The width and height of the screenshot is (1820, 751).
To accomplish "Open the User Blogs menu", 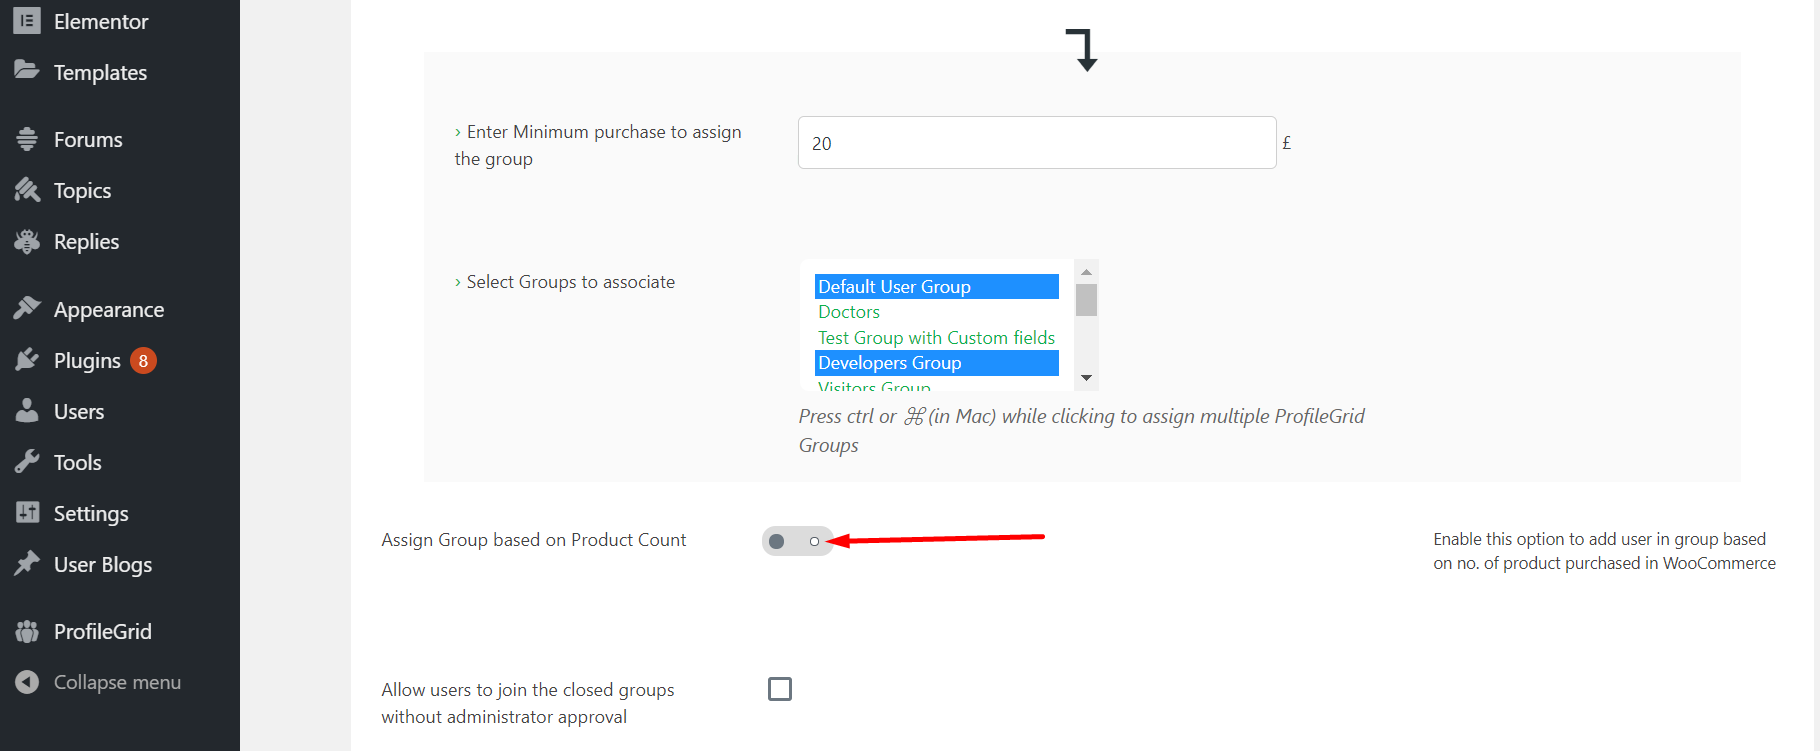I will click(x=103, y=564).
